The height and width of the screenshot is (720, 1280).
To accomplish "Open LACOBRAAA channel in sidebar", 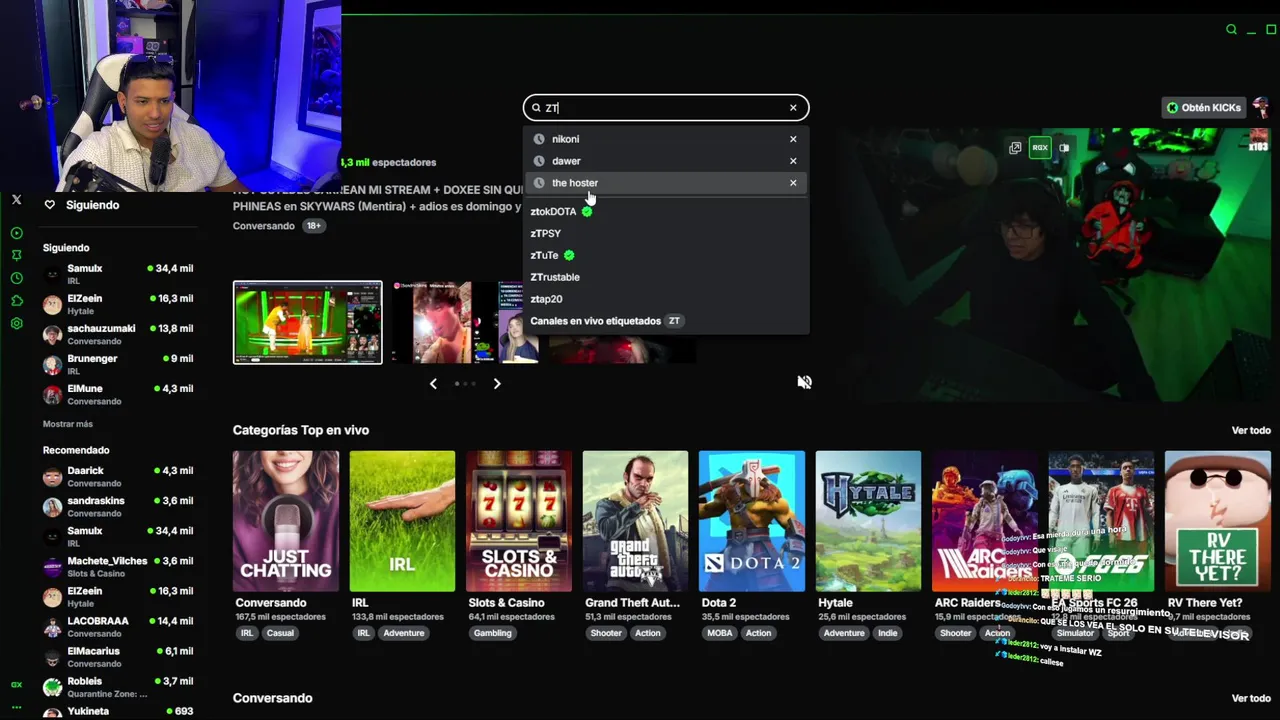I will [x=118, y=626].
